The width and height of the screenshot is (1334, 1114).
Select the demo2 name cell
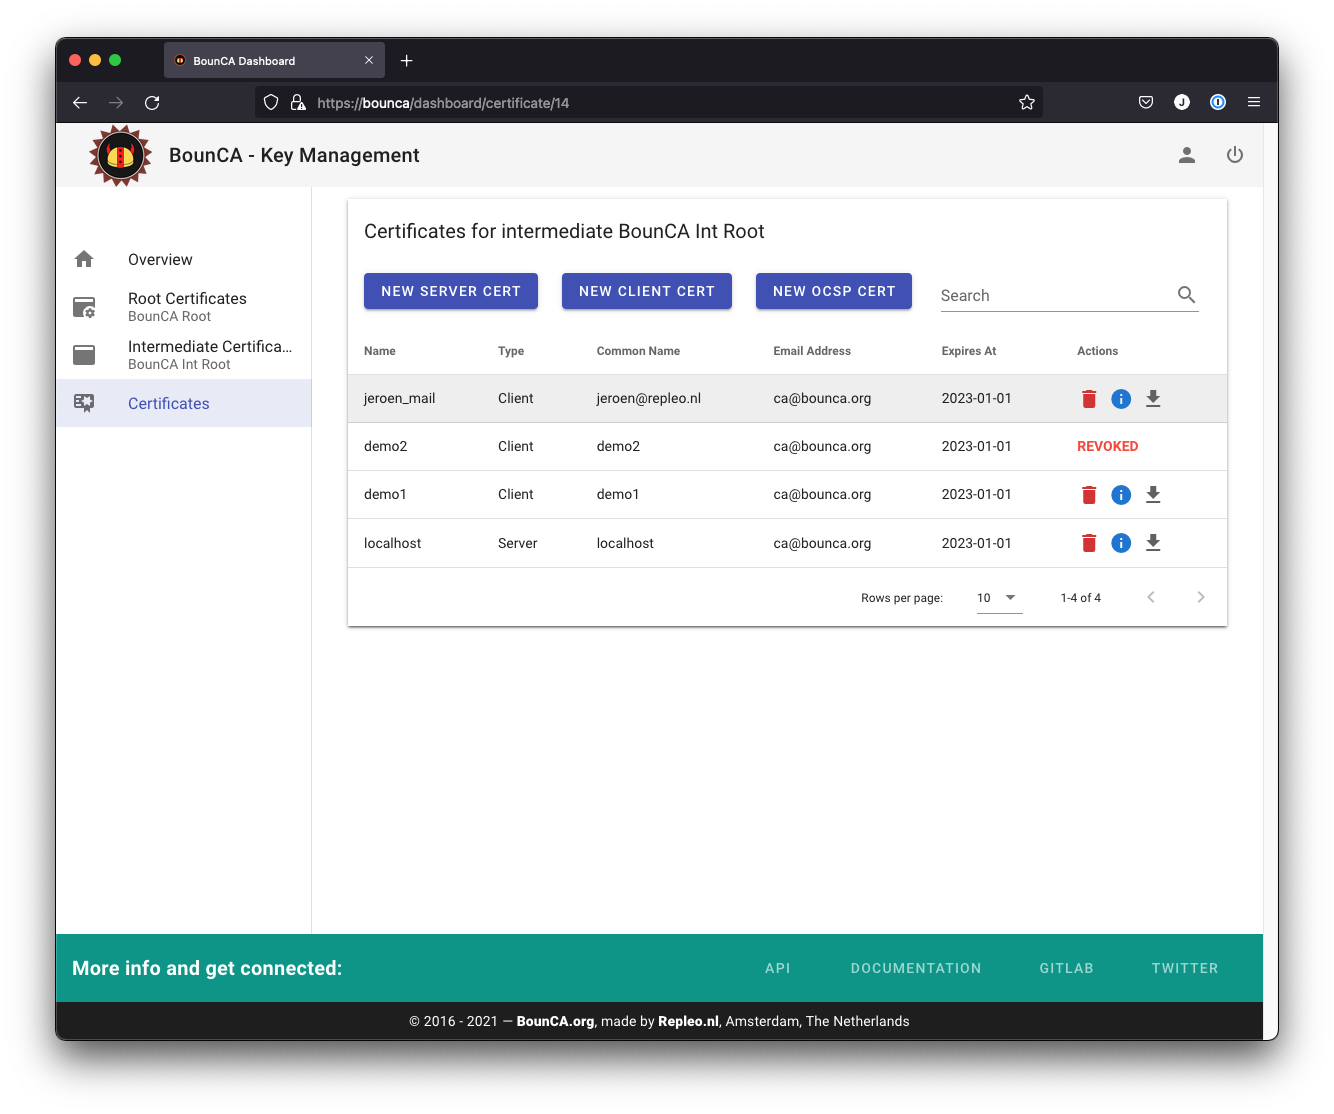(386, 447)
